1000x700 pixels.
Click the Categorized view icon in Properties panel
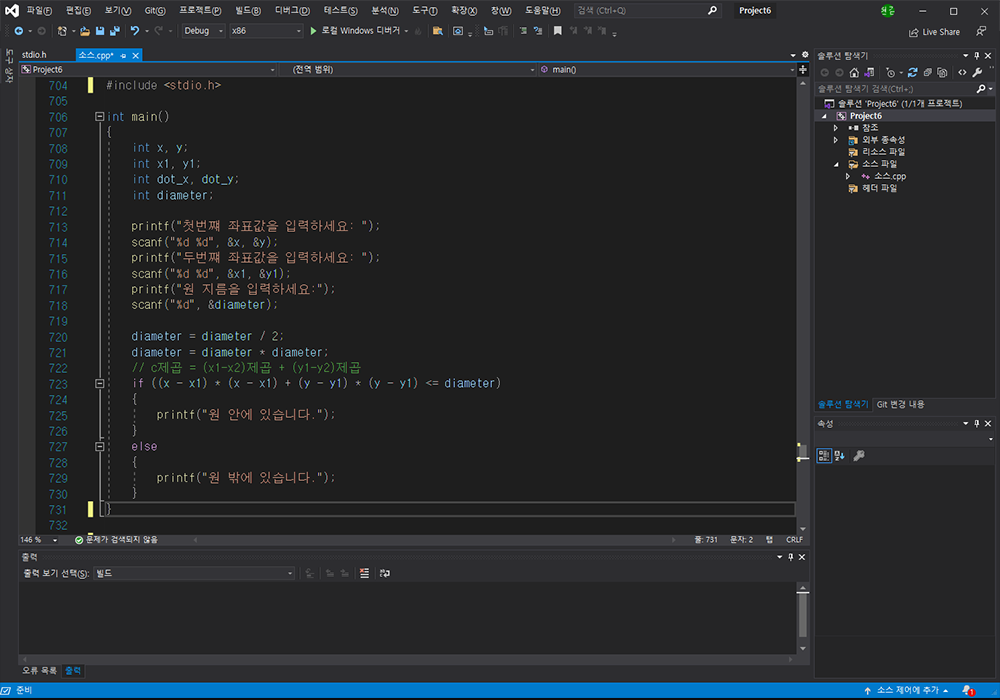click(x=824, y=455)
